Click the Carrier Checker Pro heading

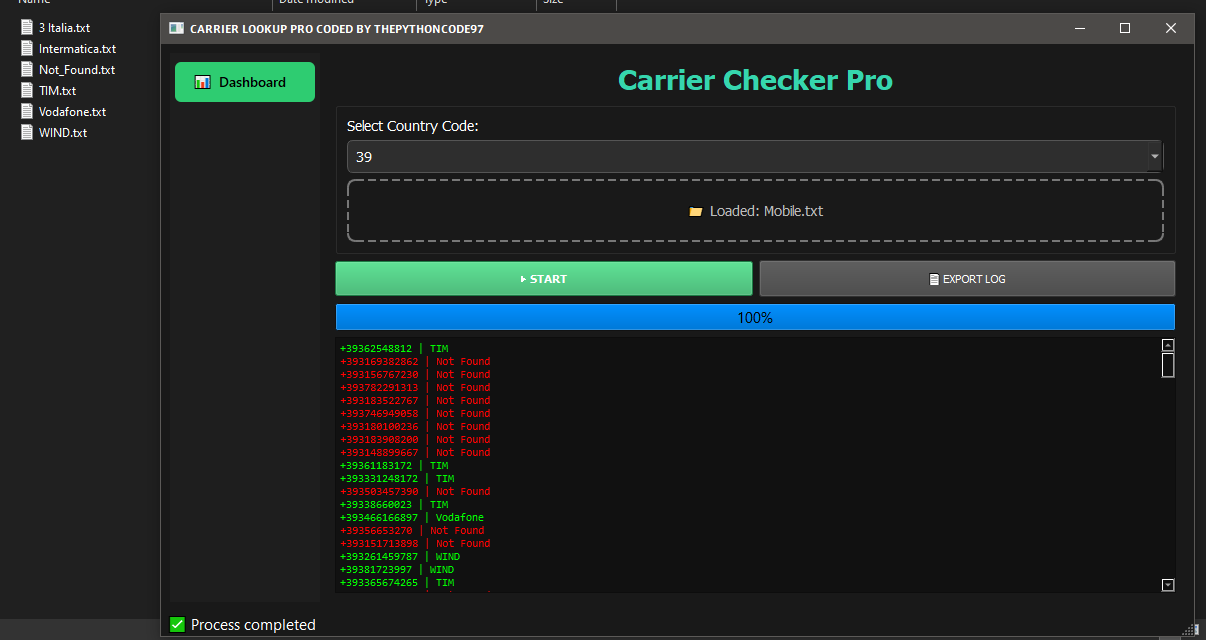(755, 80)
